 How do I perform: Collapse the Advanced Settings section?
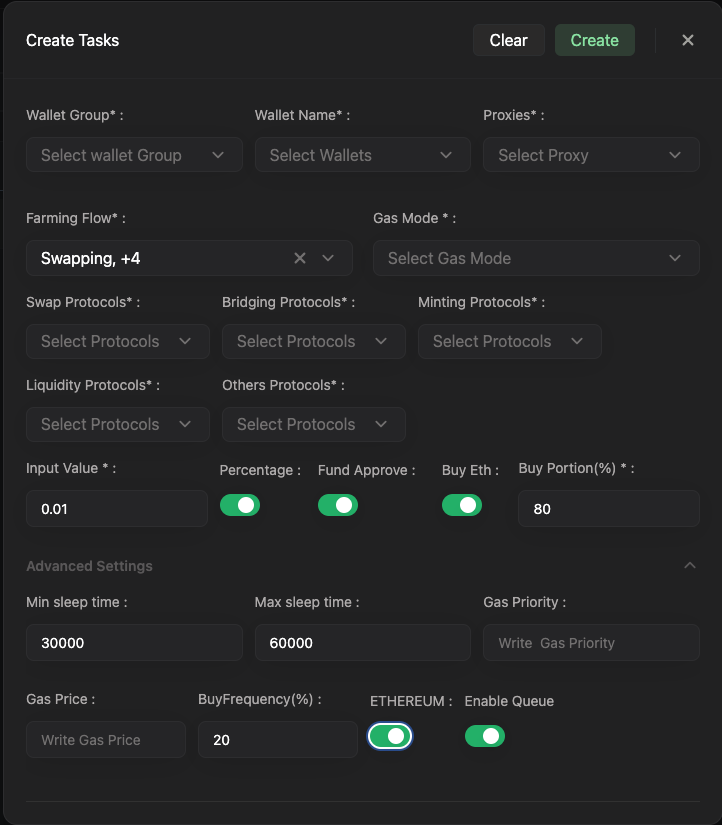pos(689,566)
